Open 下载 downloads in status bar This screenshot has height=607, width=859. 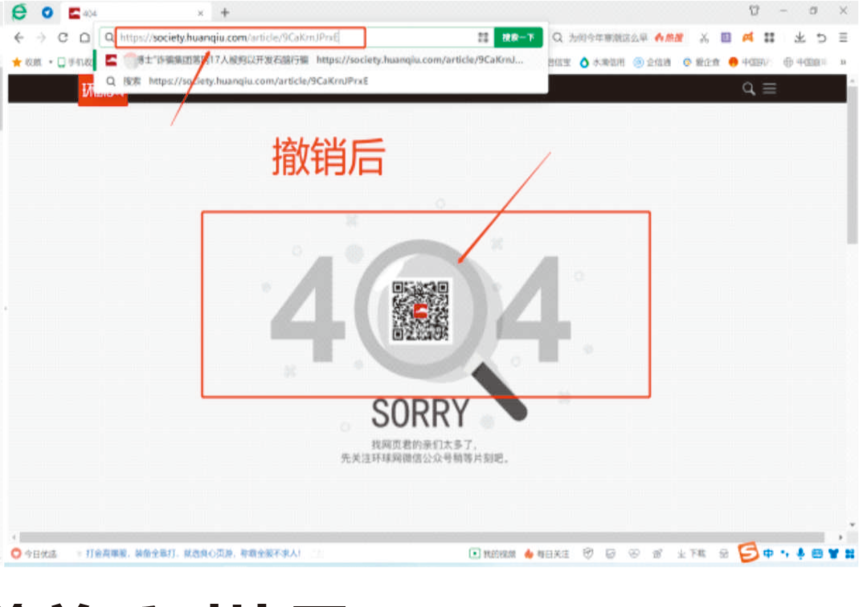(691, 554)
